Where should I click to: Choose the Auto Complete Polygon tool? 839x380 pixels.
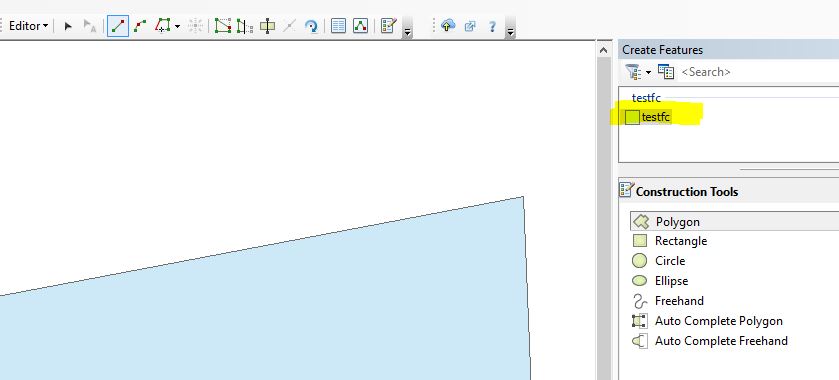tap(707, 321)
